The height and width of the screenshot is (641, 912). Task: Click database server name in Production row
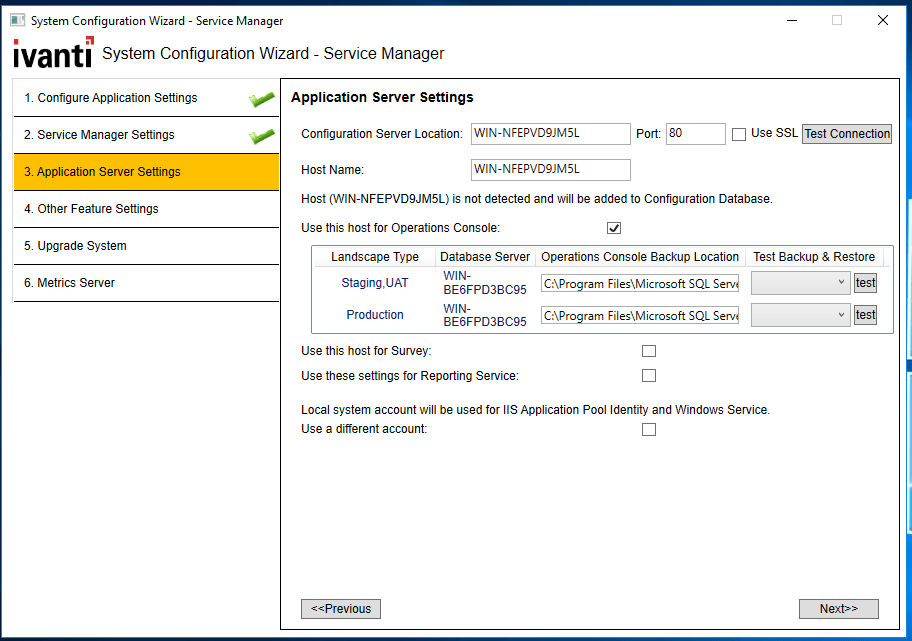[x=484, y=315]
